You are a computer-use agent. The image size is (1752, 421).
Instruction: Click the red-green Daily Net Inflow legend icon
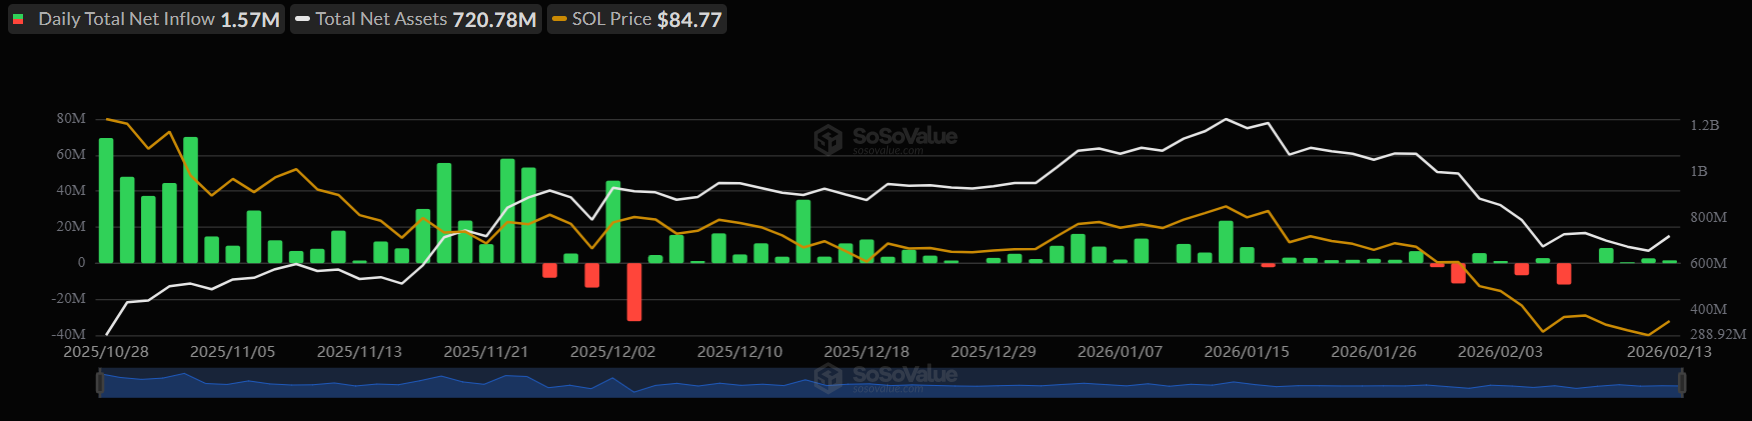pyautogui.click(x=18, y=19)
